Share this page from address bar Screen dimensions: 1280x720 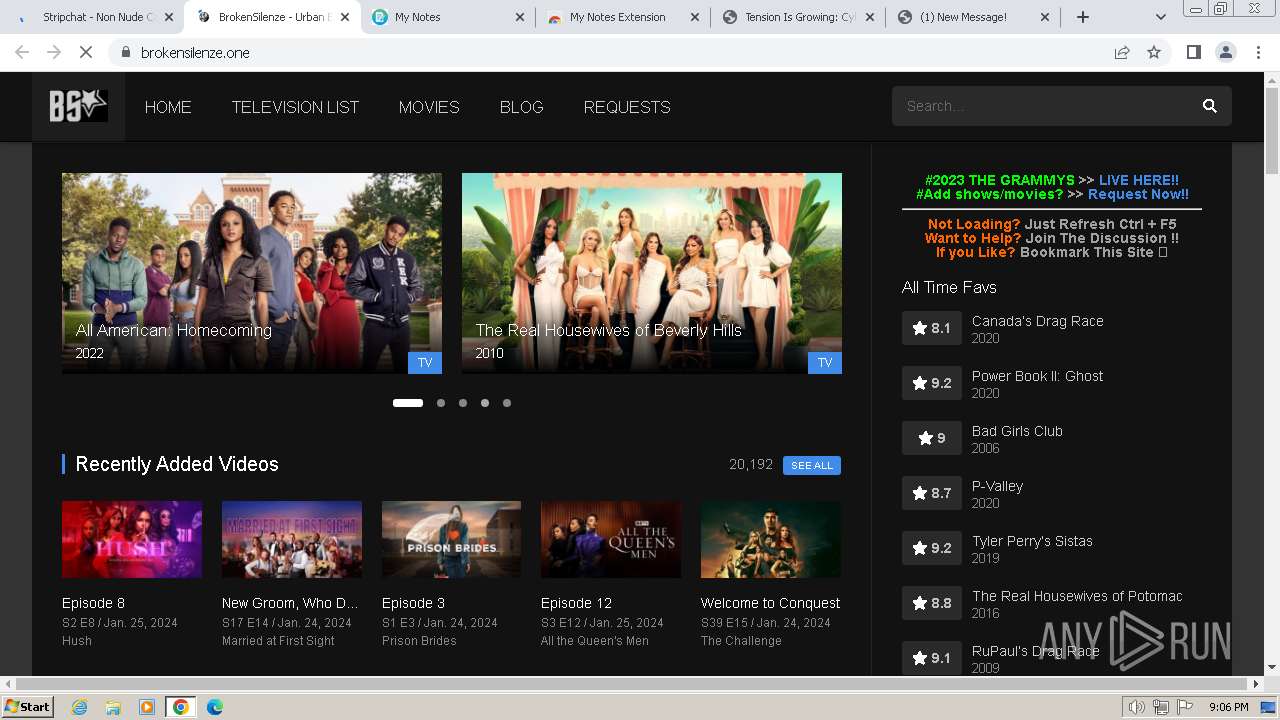1122,53
